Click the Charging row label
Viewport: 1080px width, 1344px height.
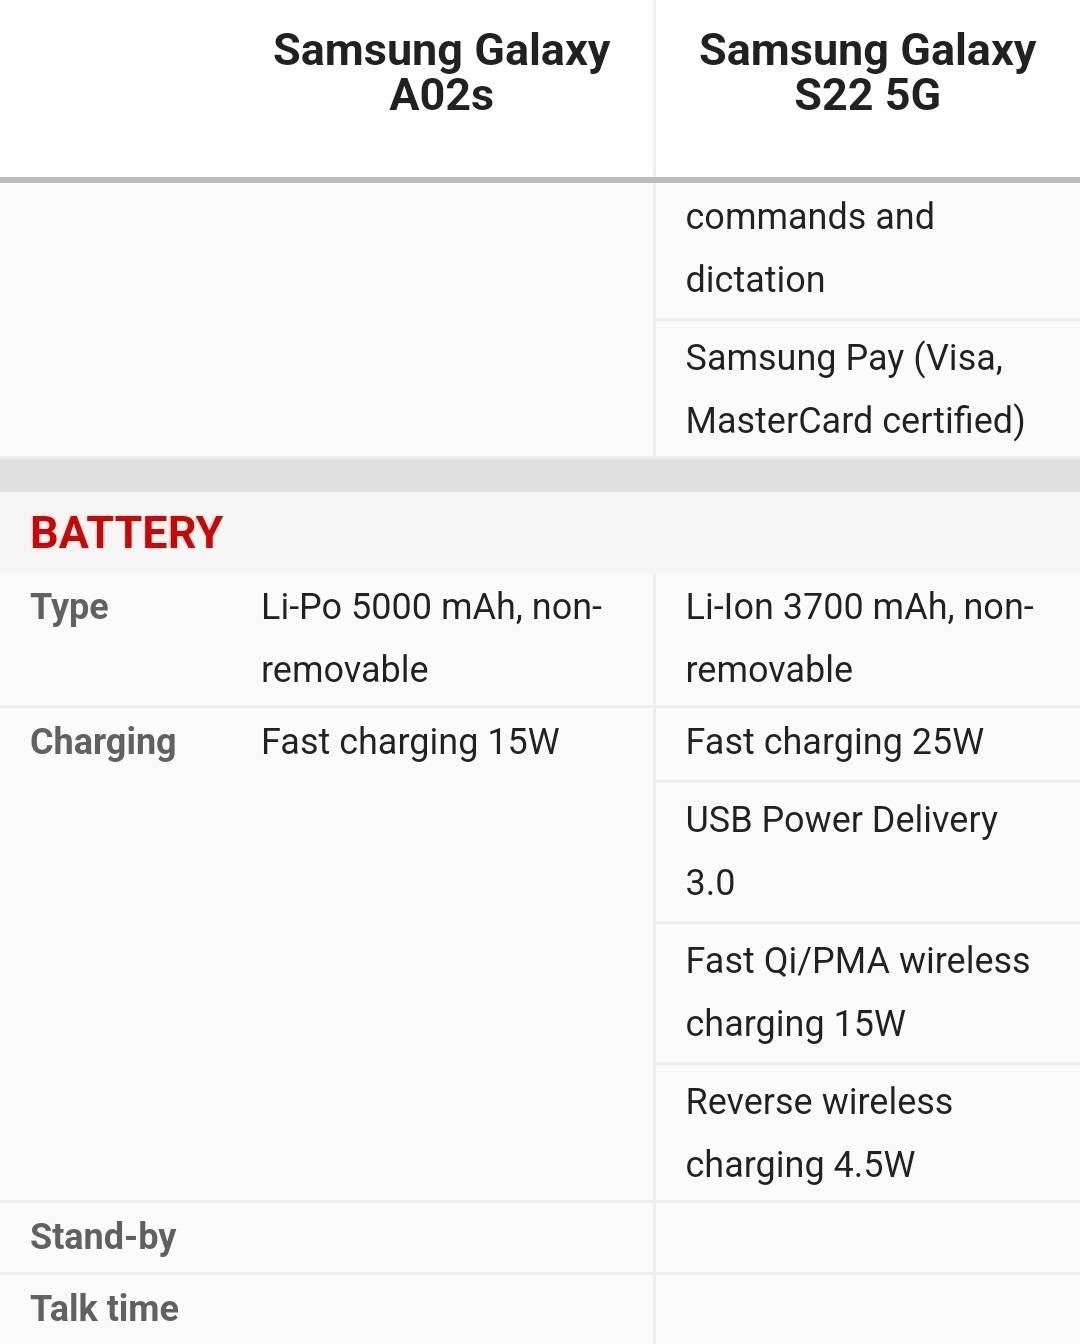[x=103, y=742]
